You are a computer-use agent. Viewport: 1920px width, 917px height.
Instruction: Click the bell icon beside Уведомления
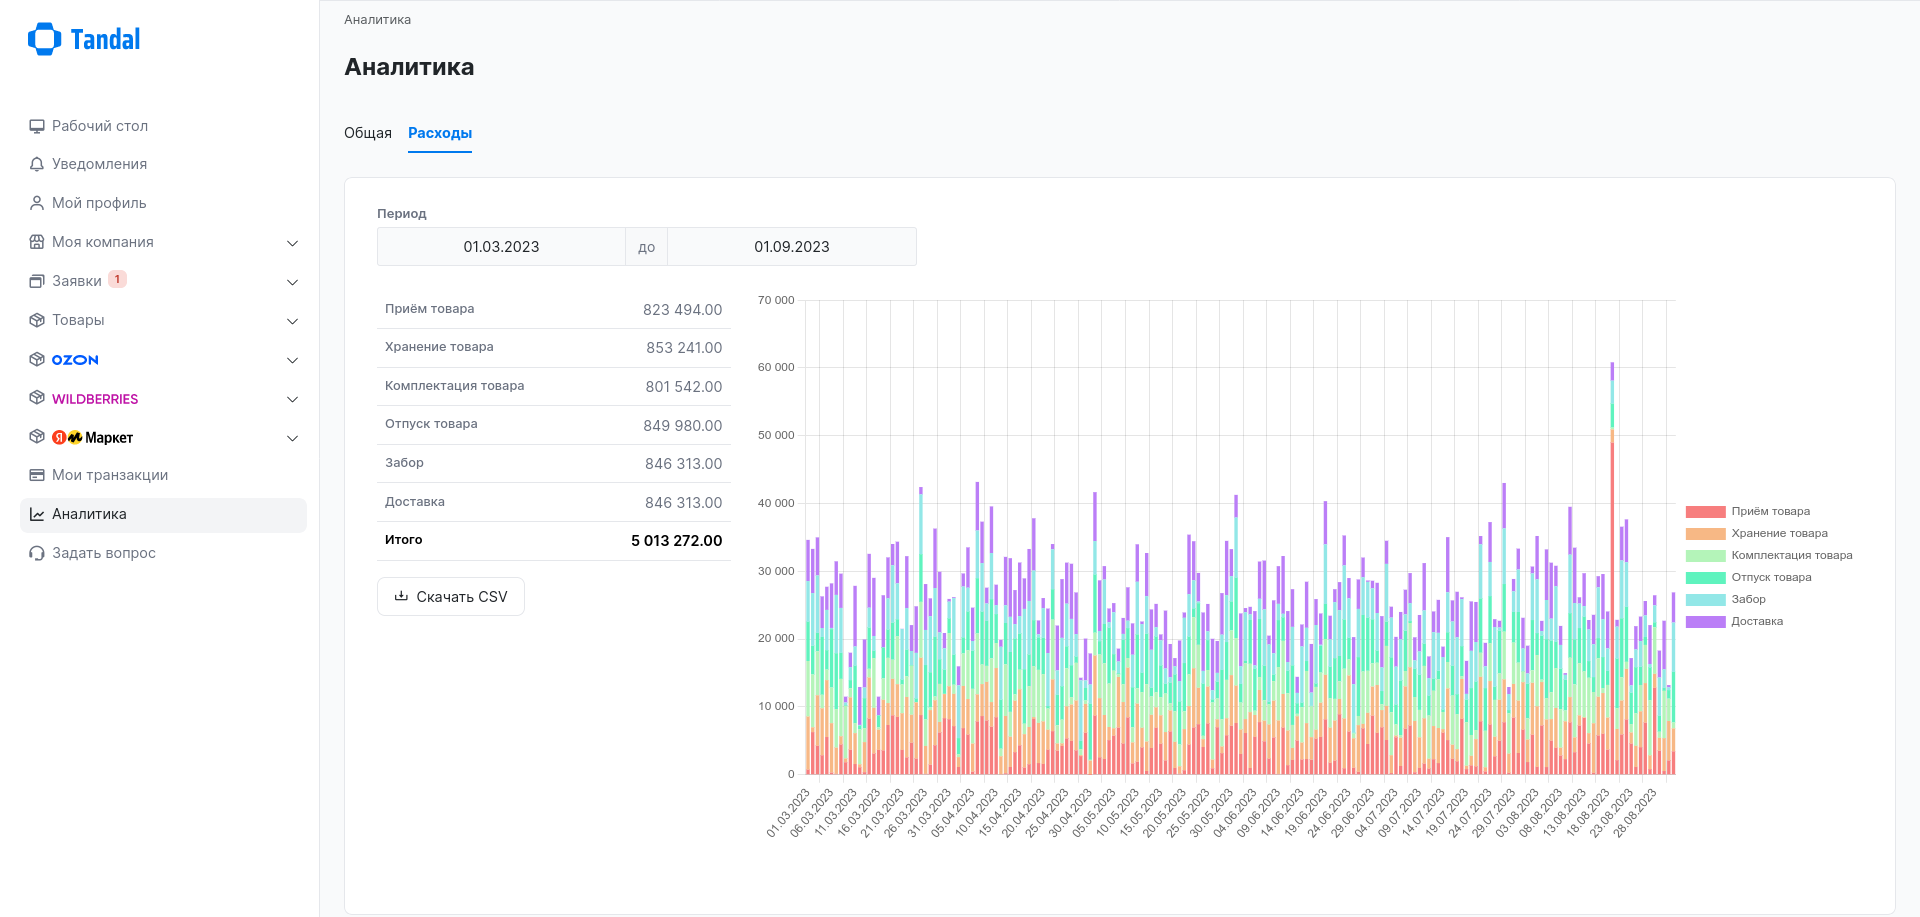tap(37, 164)
